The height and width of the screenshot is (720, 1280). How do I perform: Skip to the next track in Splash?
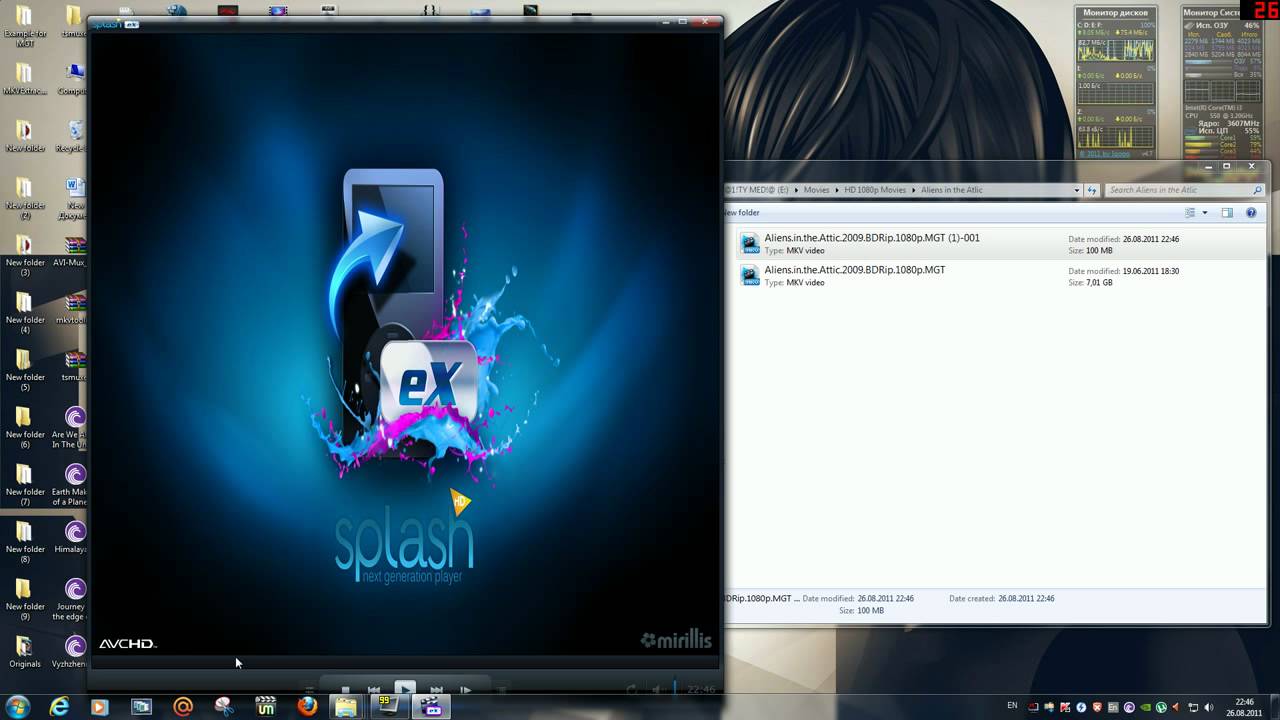pos(436,689)
